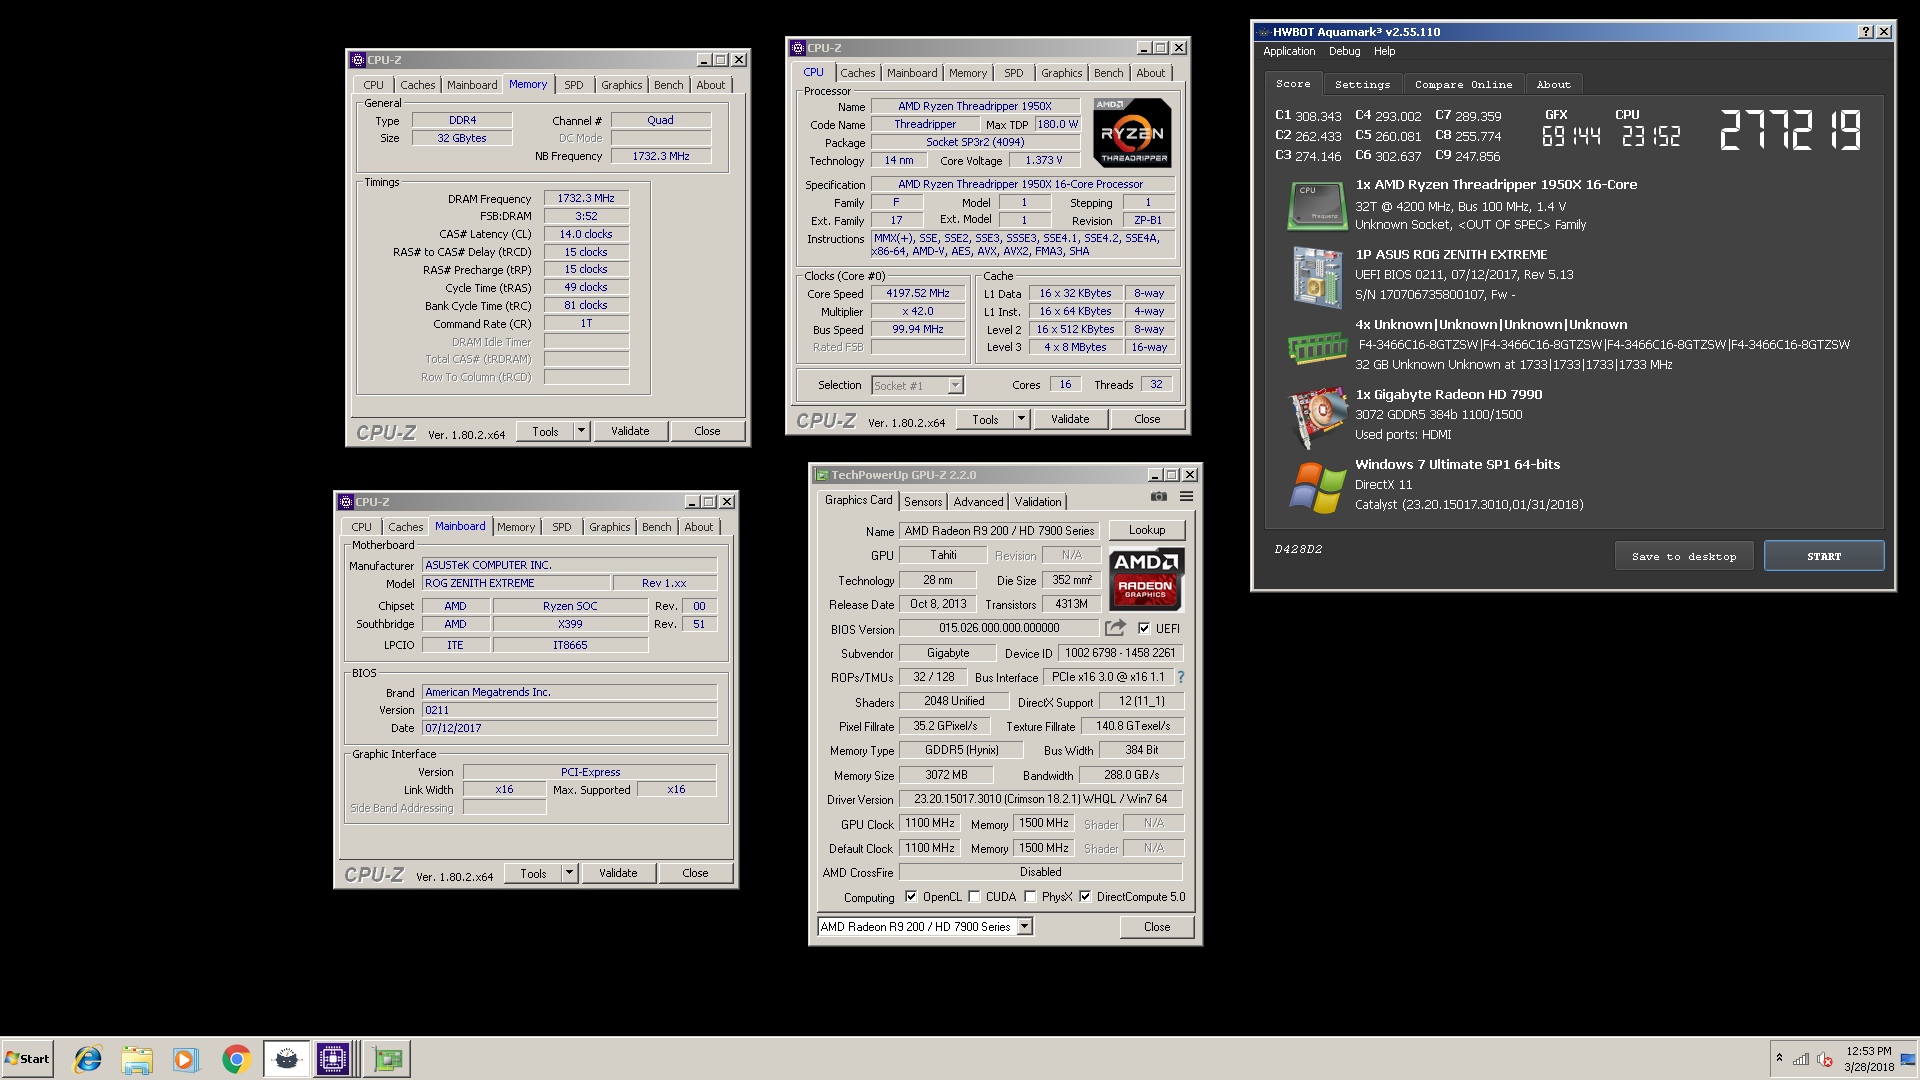This screenshot has width=1920, height=1080.
Task: Click Close button in GPU-Z
Action: click(1157, 927)
